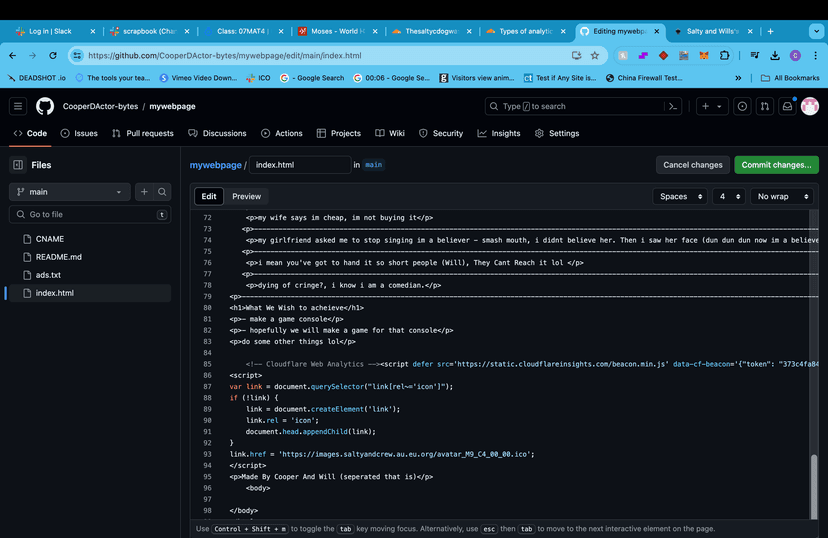Open pull requests icon in header
The image size is (828, 538).
click(765, 106)
